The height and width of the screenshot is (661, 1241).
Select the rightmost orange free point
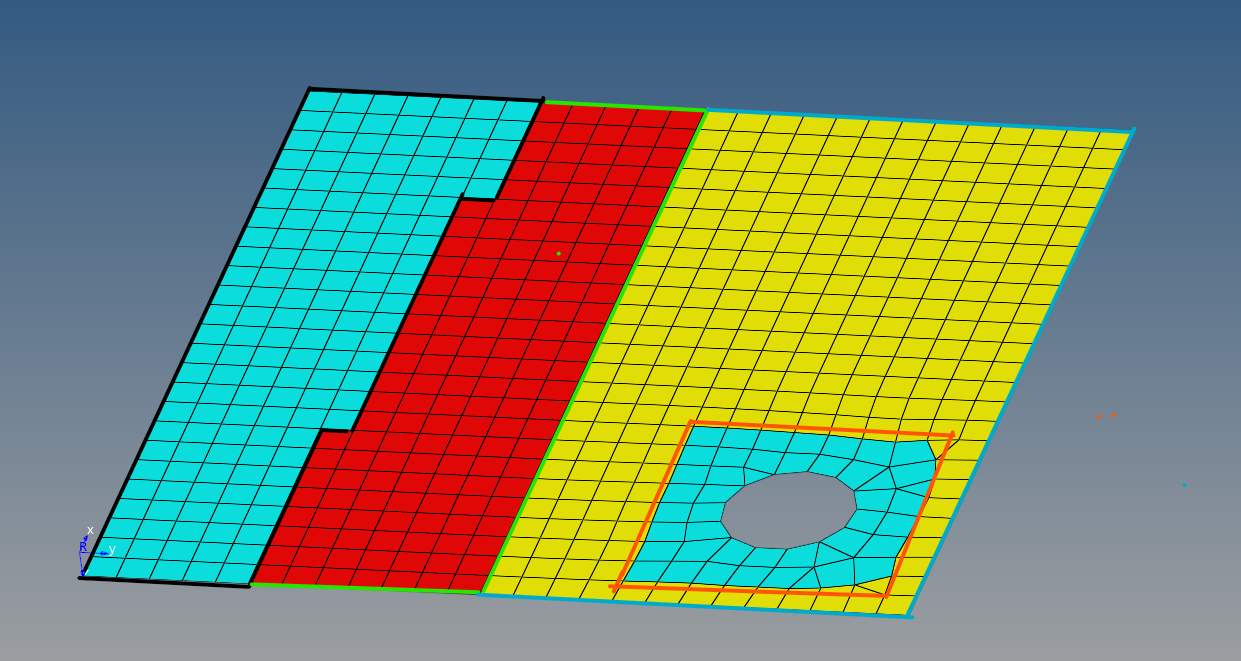pyautogui.click(x=1114, y=415)
